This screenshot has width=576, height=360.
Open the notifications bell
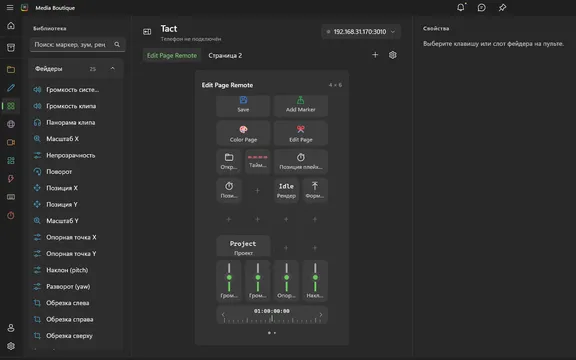tap(460, 7)
